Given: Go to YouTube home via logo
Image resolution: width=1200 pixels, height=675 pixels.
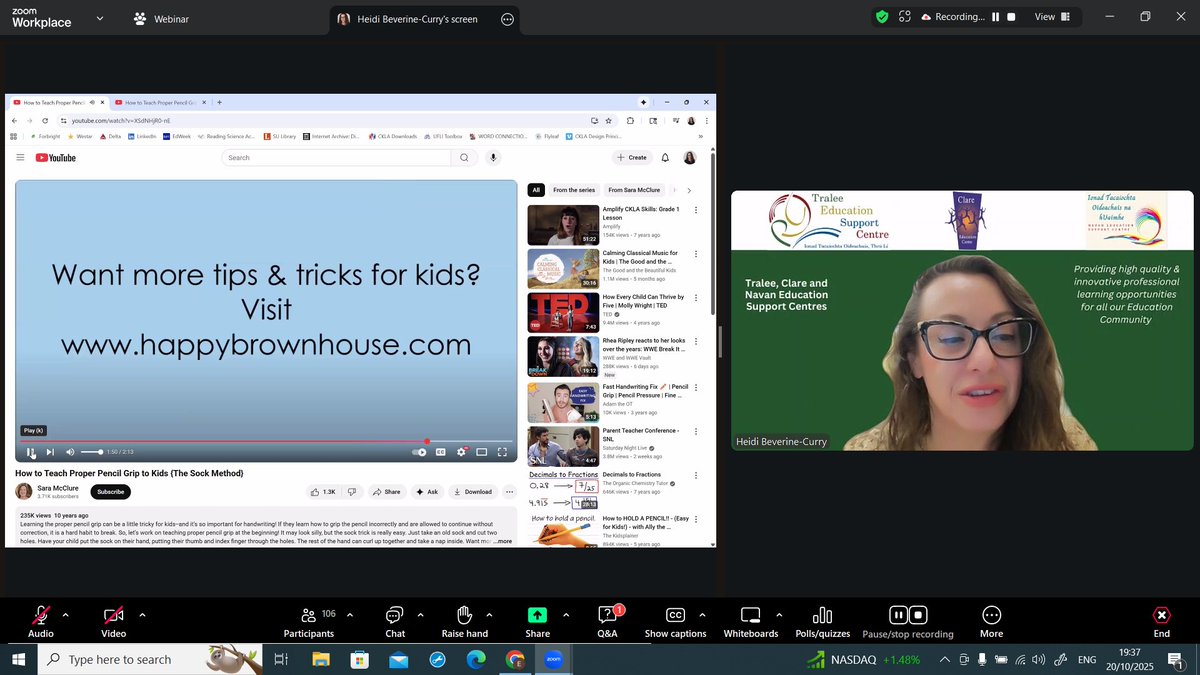Looking at the screenshot, I should click(56, 158).
